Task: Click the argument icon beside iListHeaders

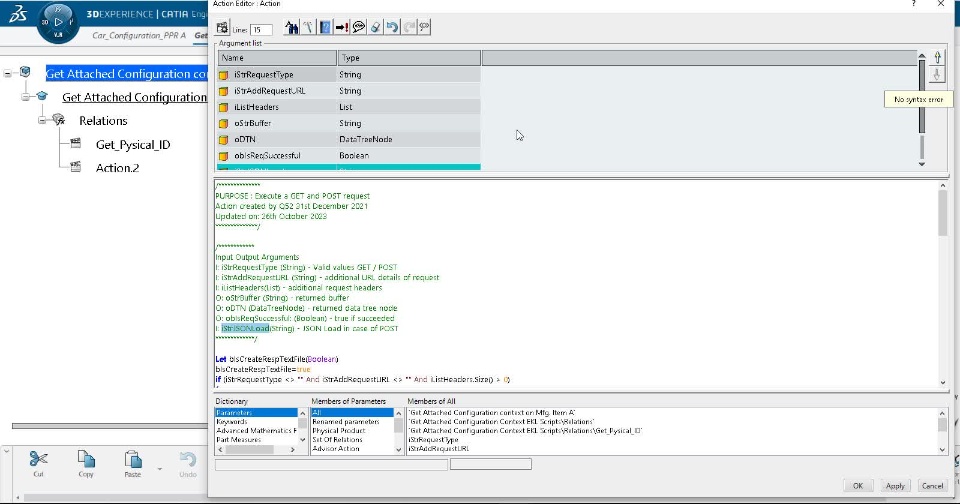Action: (223, 107)
